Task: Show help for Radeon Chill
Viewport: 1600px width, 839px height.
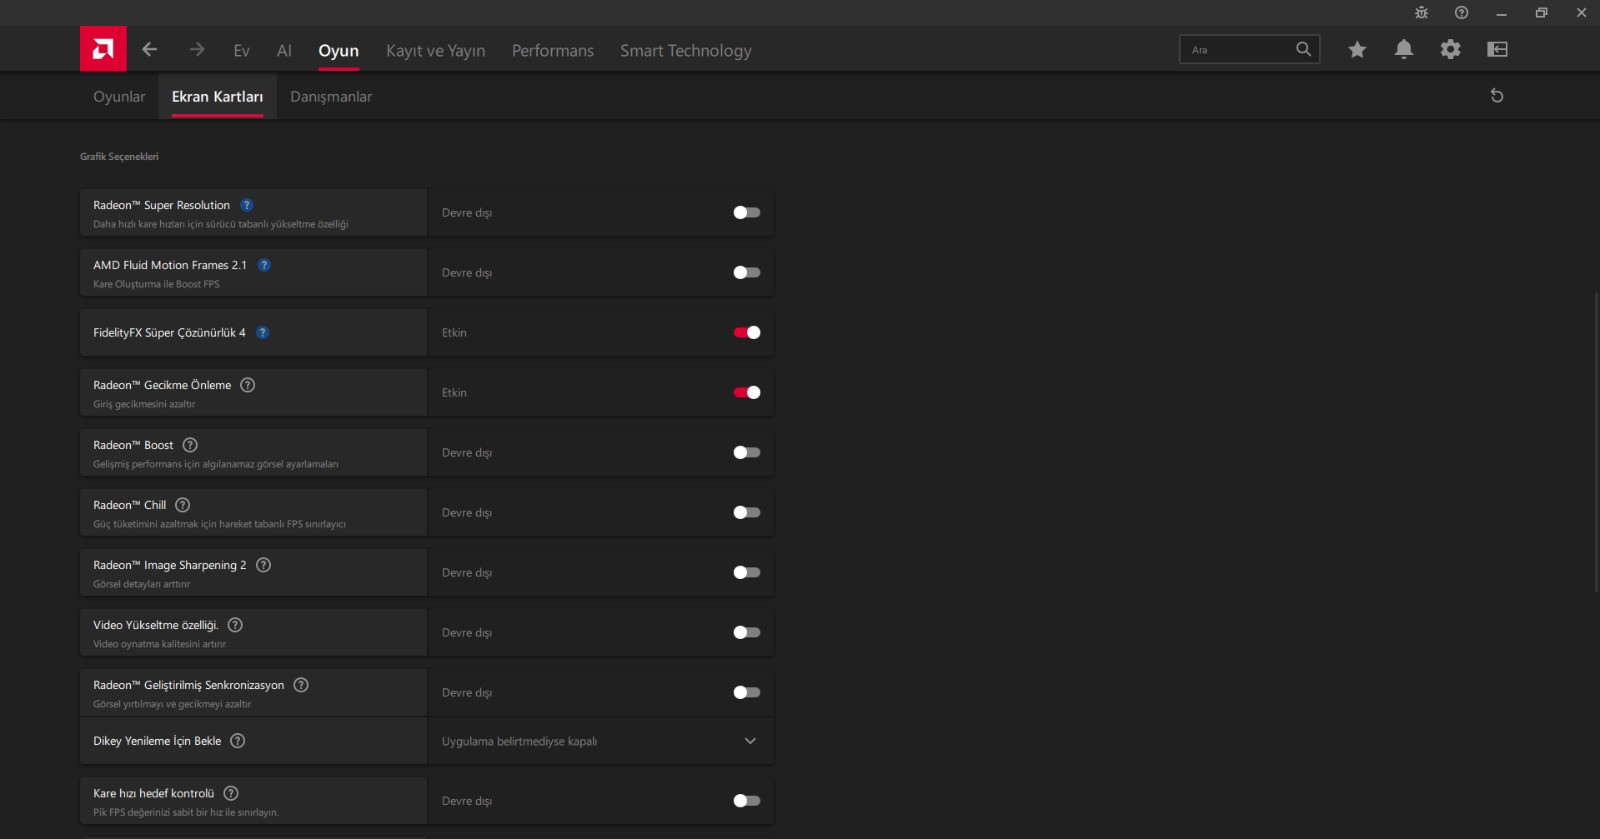Action: pos(183,505)
